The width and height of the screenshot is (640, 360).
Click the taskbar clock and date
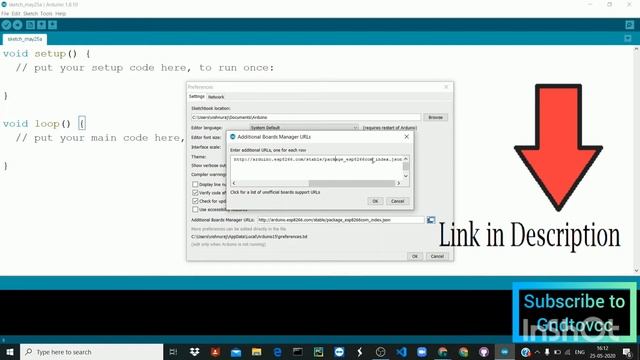602,352
